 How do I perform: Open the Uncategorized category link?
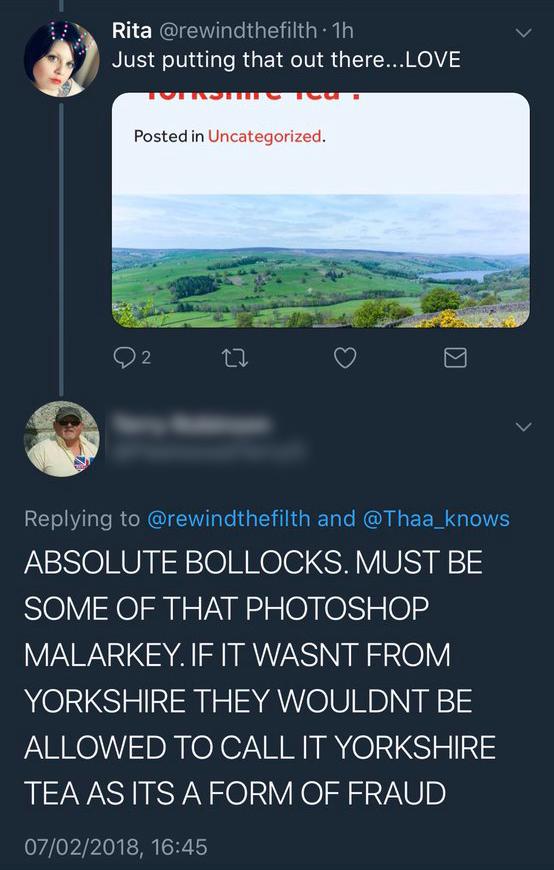tap(265, 136)
